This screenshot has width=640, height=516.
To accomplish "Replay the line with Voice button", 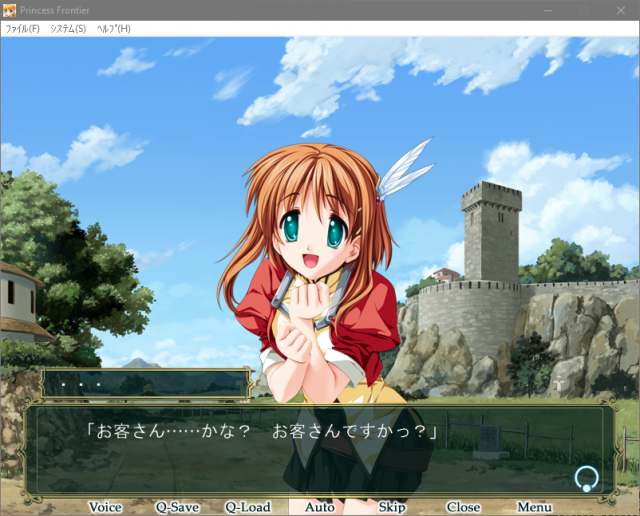I will (x=105, y=507).
